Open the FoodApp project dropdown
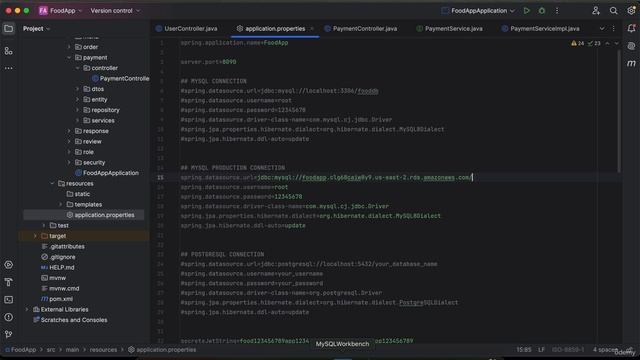The height and width of the screenshot is (360, 640). 60,11
